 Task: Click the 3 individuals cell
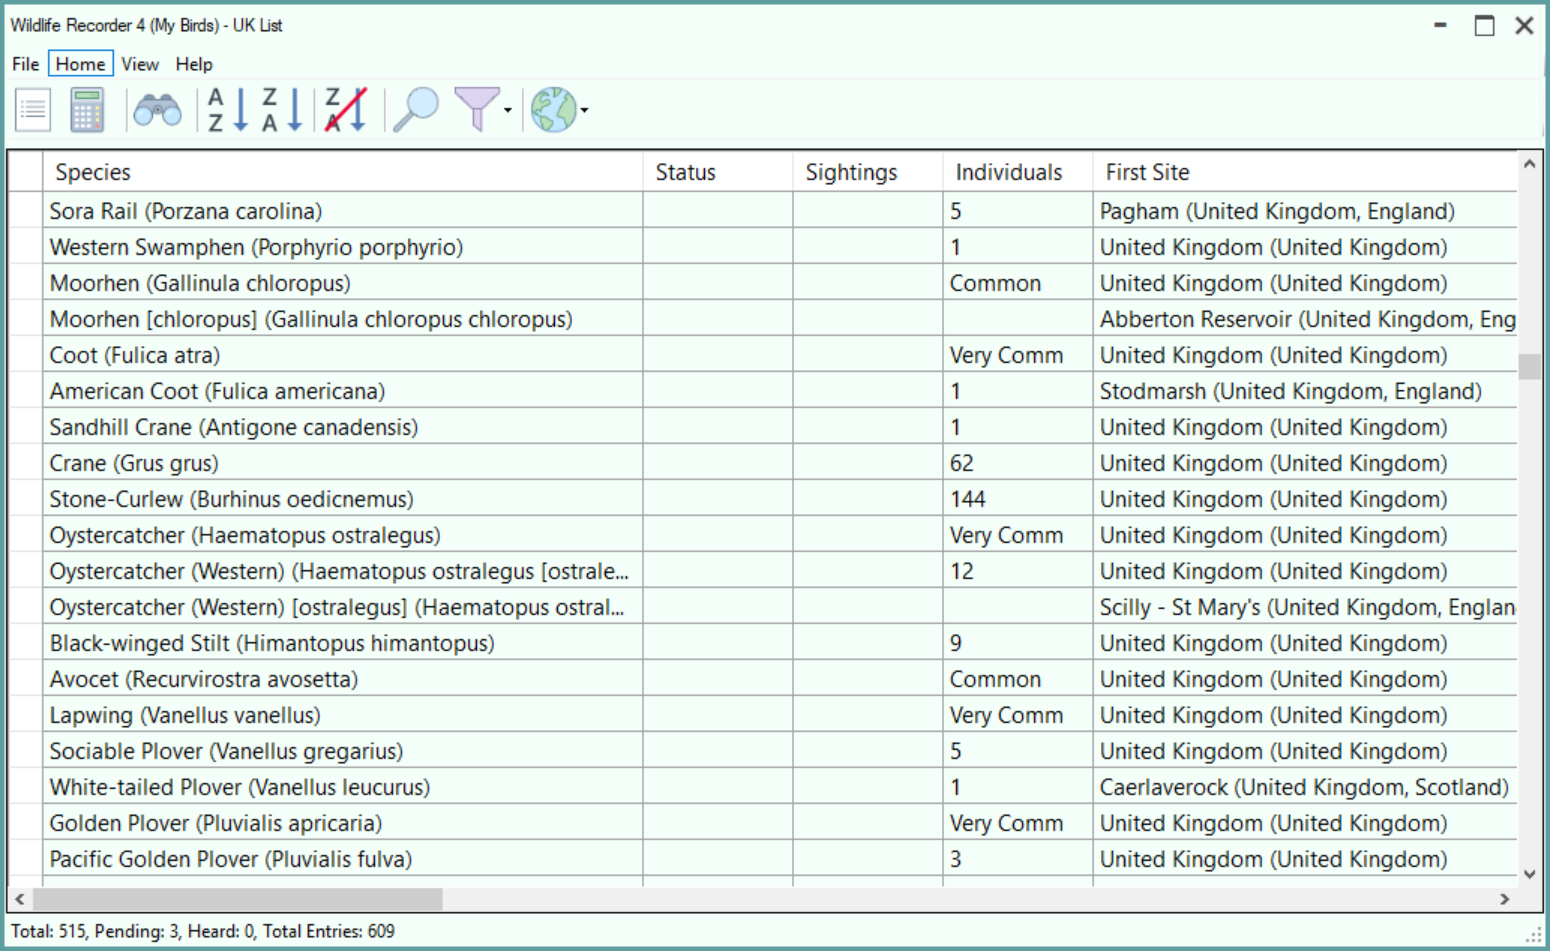coord(1017,859)
